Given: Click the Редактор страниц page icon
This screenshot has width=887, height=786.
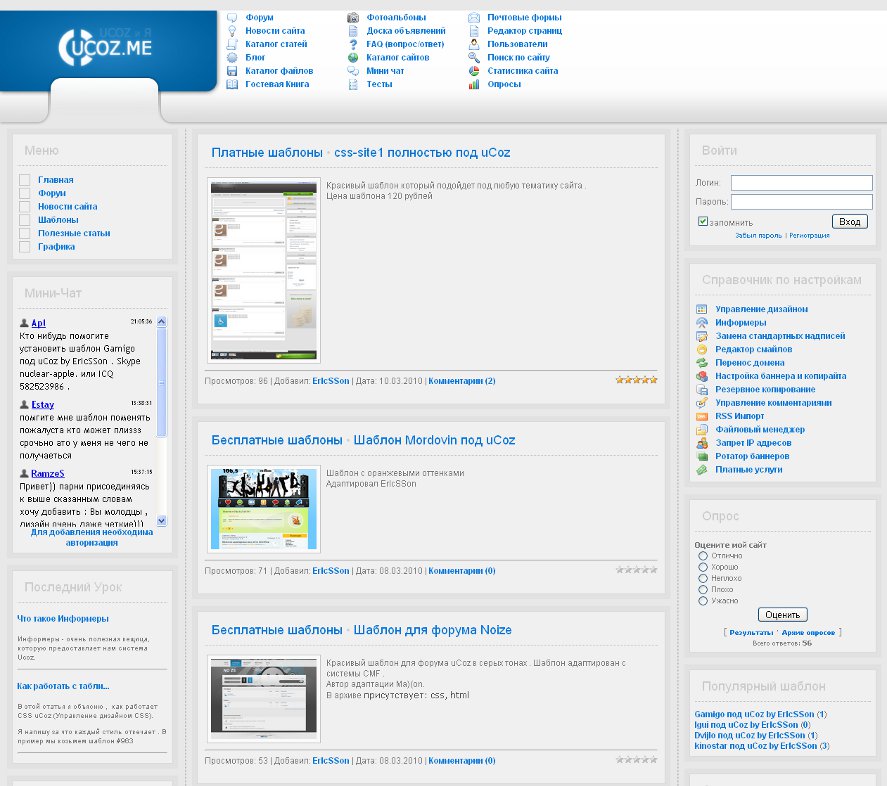Looking at the screenshot, I should coord(474,31).
